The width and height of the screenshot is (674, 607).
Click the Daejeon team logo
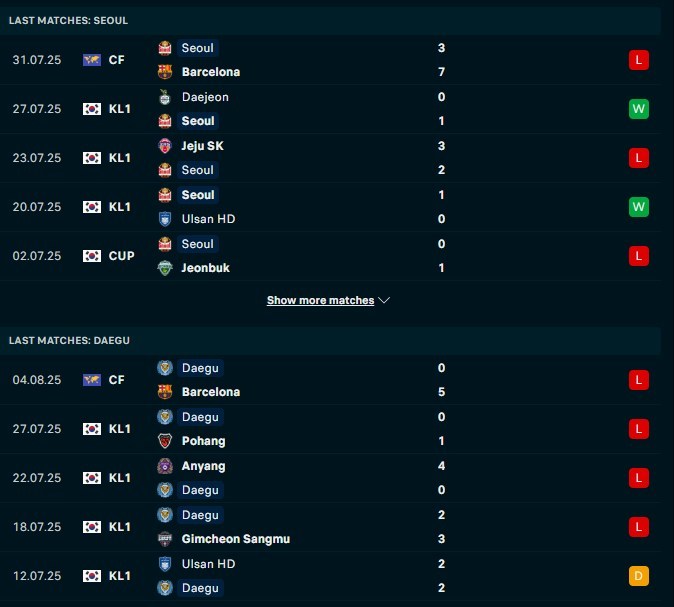[x=165, y=97]
